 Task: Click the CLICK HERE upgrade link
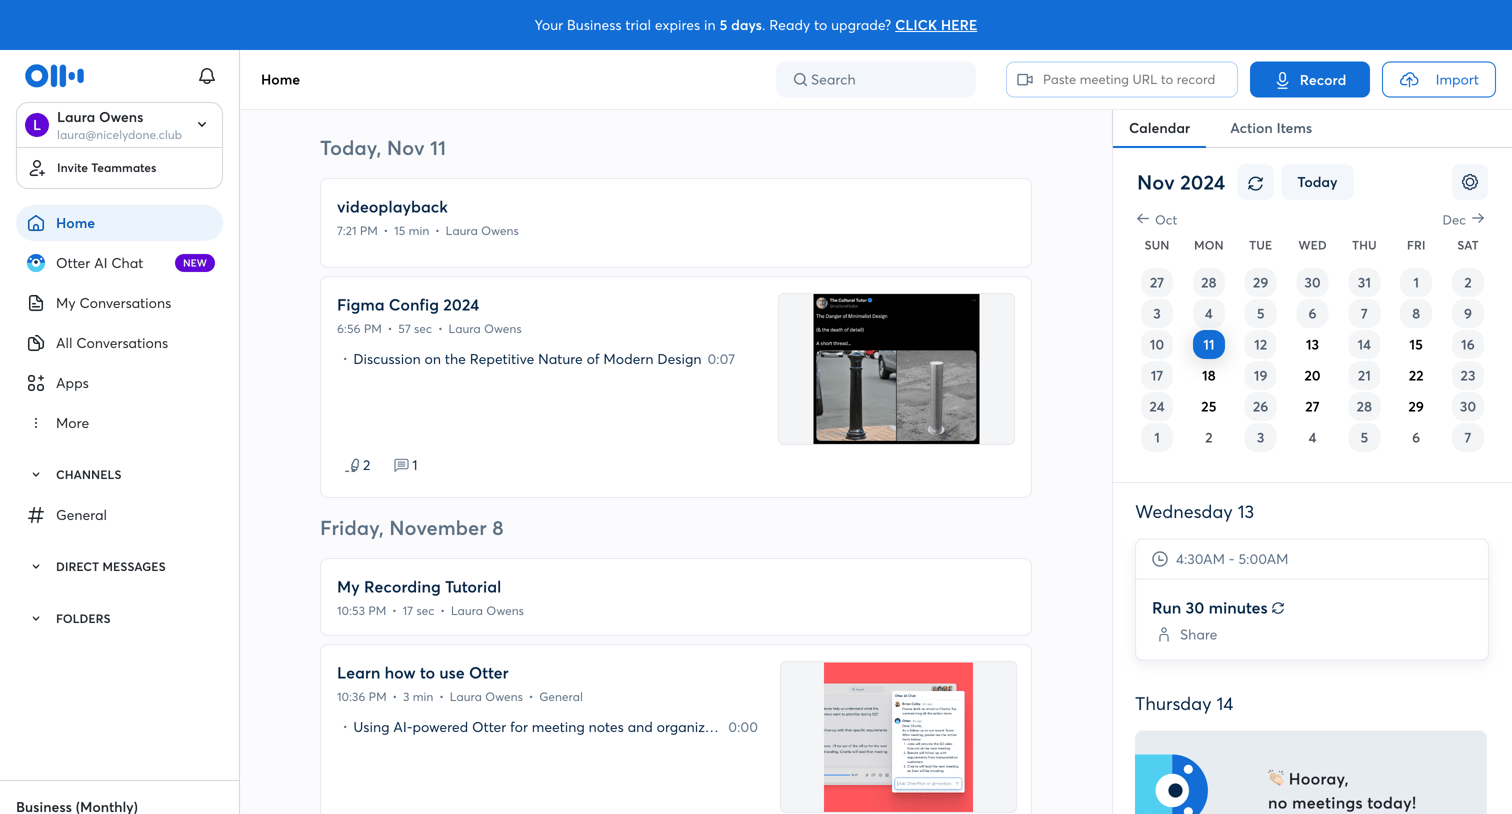(x=936, y=25)
